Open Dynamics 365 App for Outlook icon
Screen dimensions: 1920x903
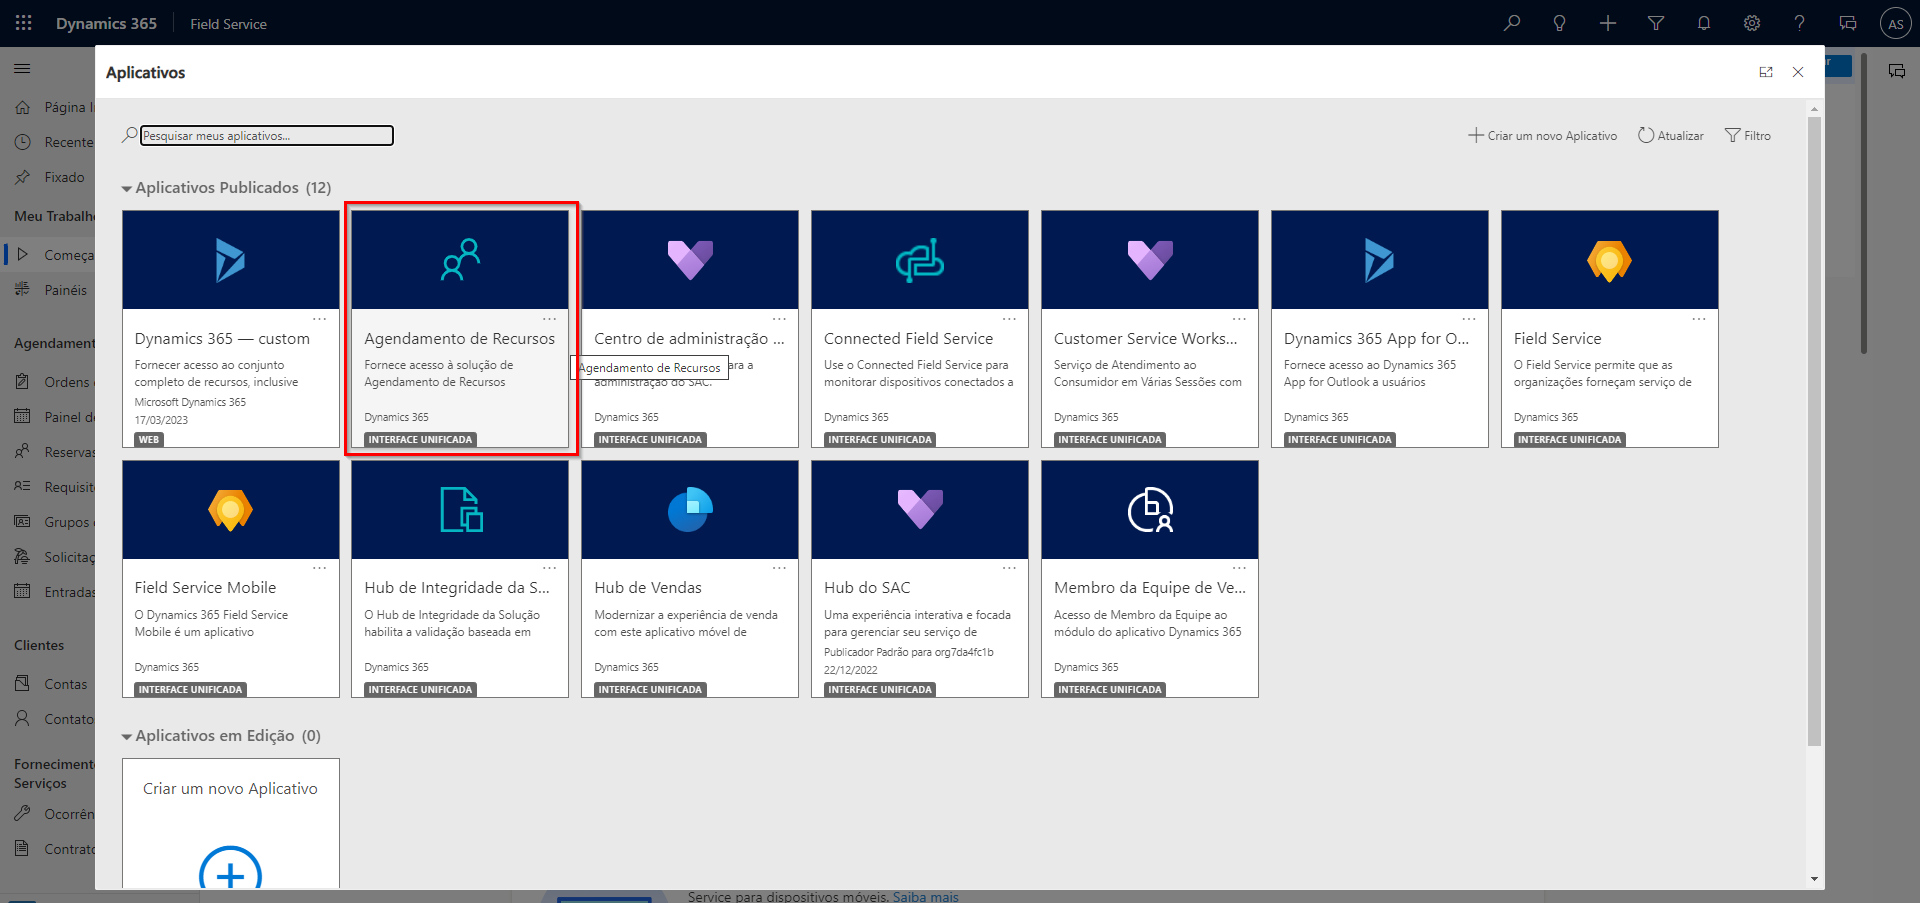click(x=1380, y=260)
